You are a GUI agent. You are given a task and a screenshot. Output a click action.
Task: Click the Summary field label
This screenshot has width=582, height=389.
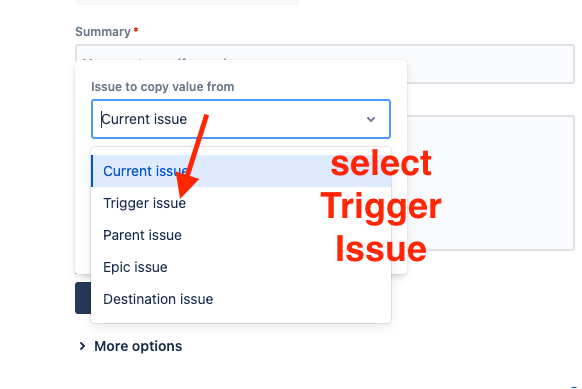click(103, 32)
